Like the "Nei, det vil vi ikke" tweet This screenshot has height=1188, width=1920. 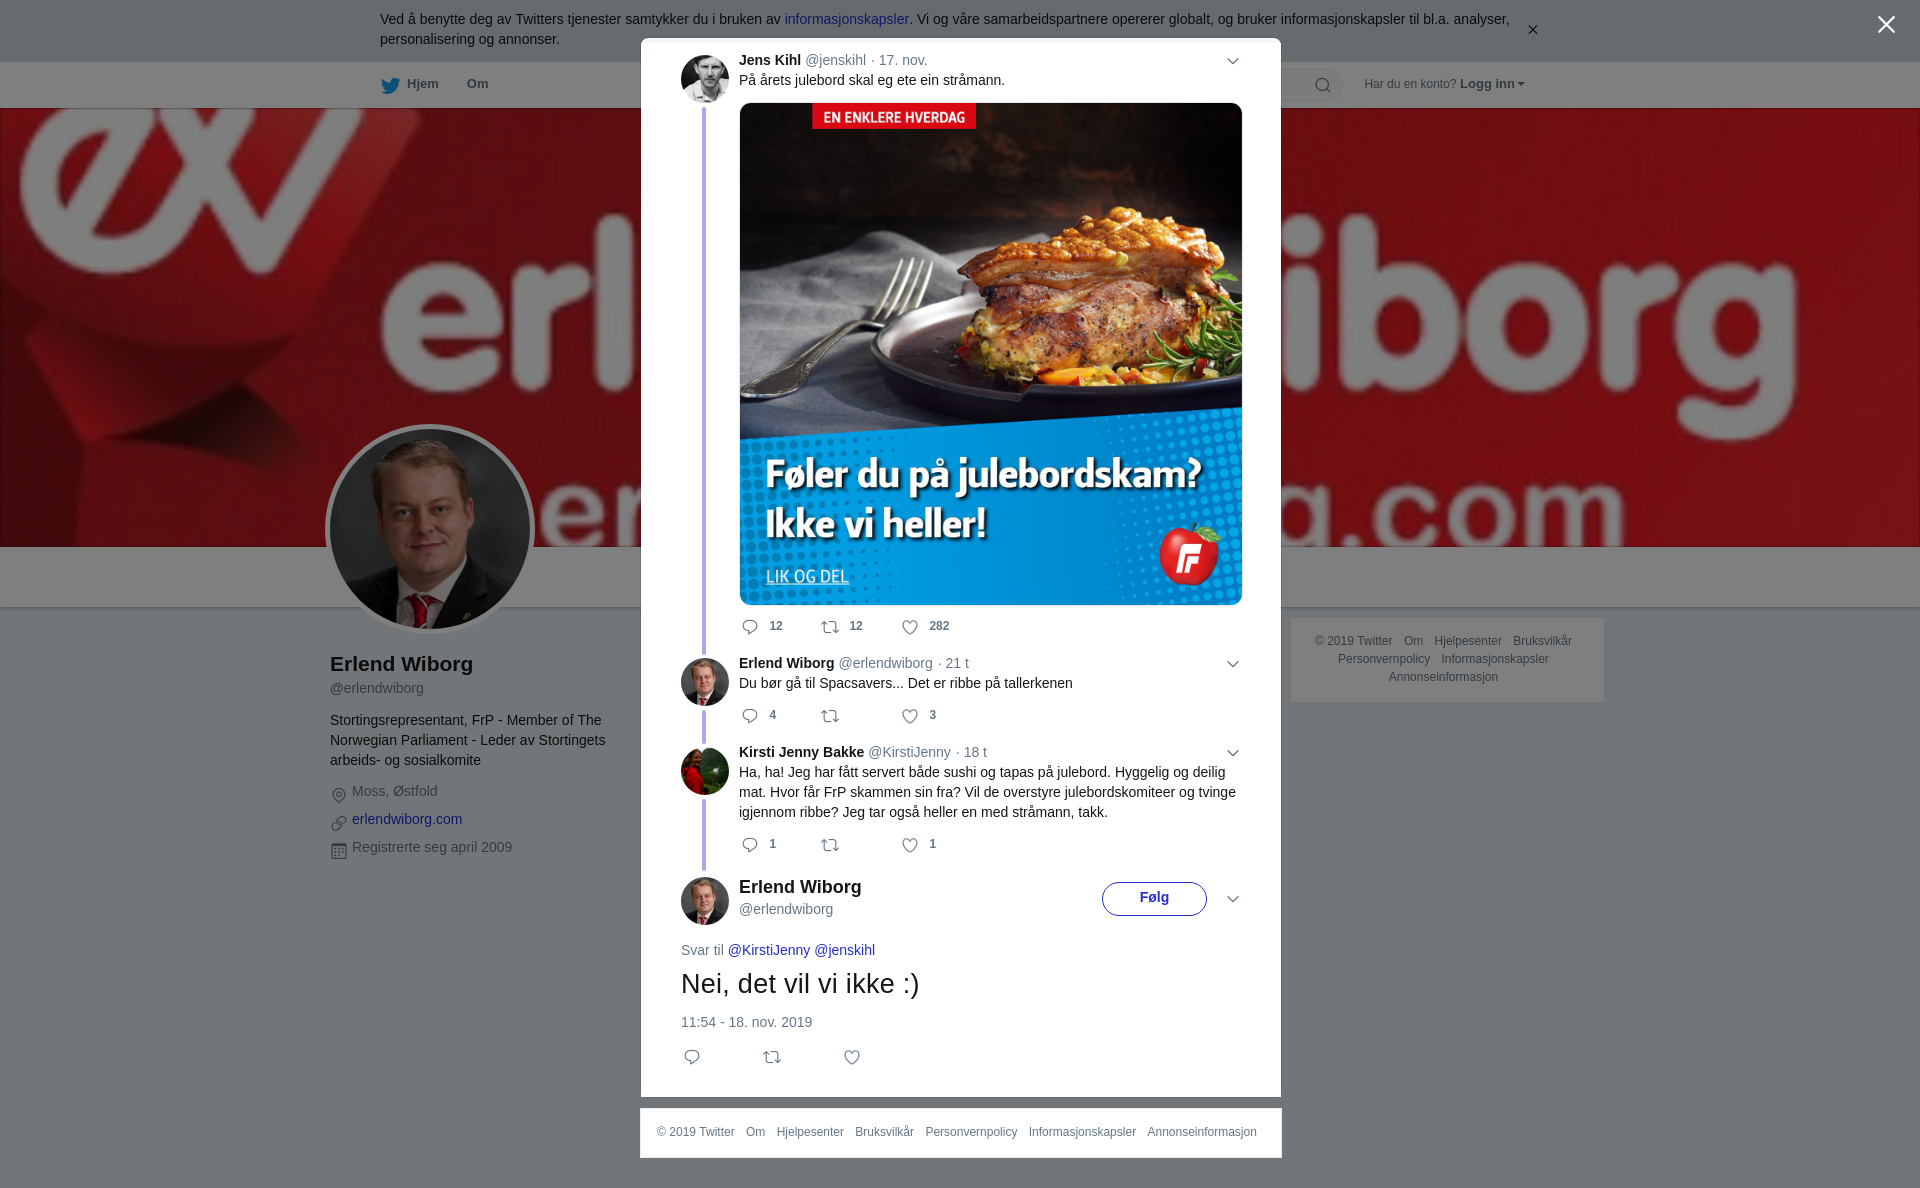pos(852,1057)
